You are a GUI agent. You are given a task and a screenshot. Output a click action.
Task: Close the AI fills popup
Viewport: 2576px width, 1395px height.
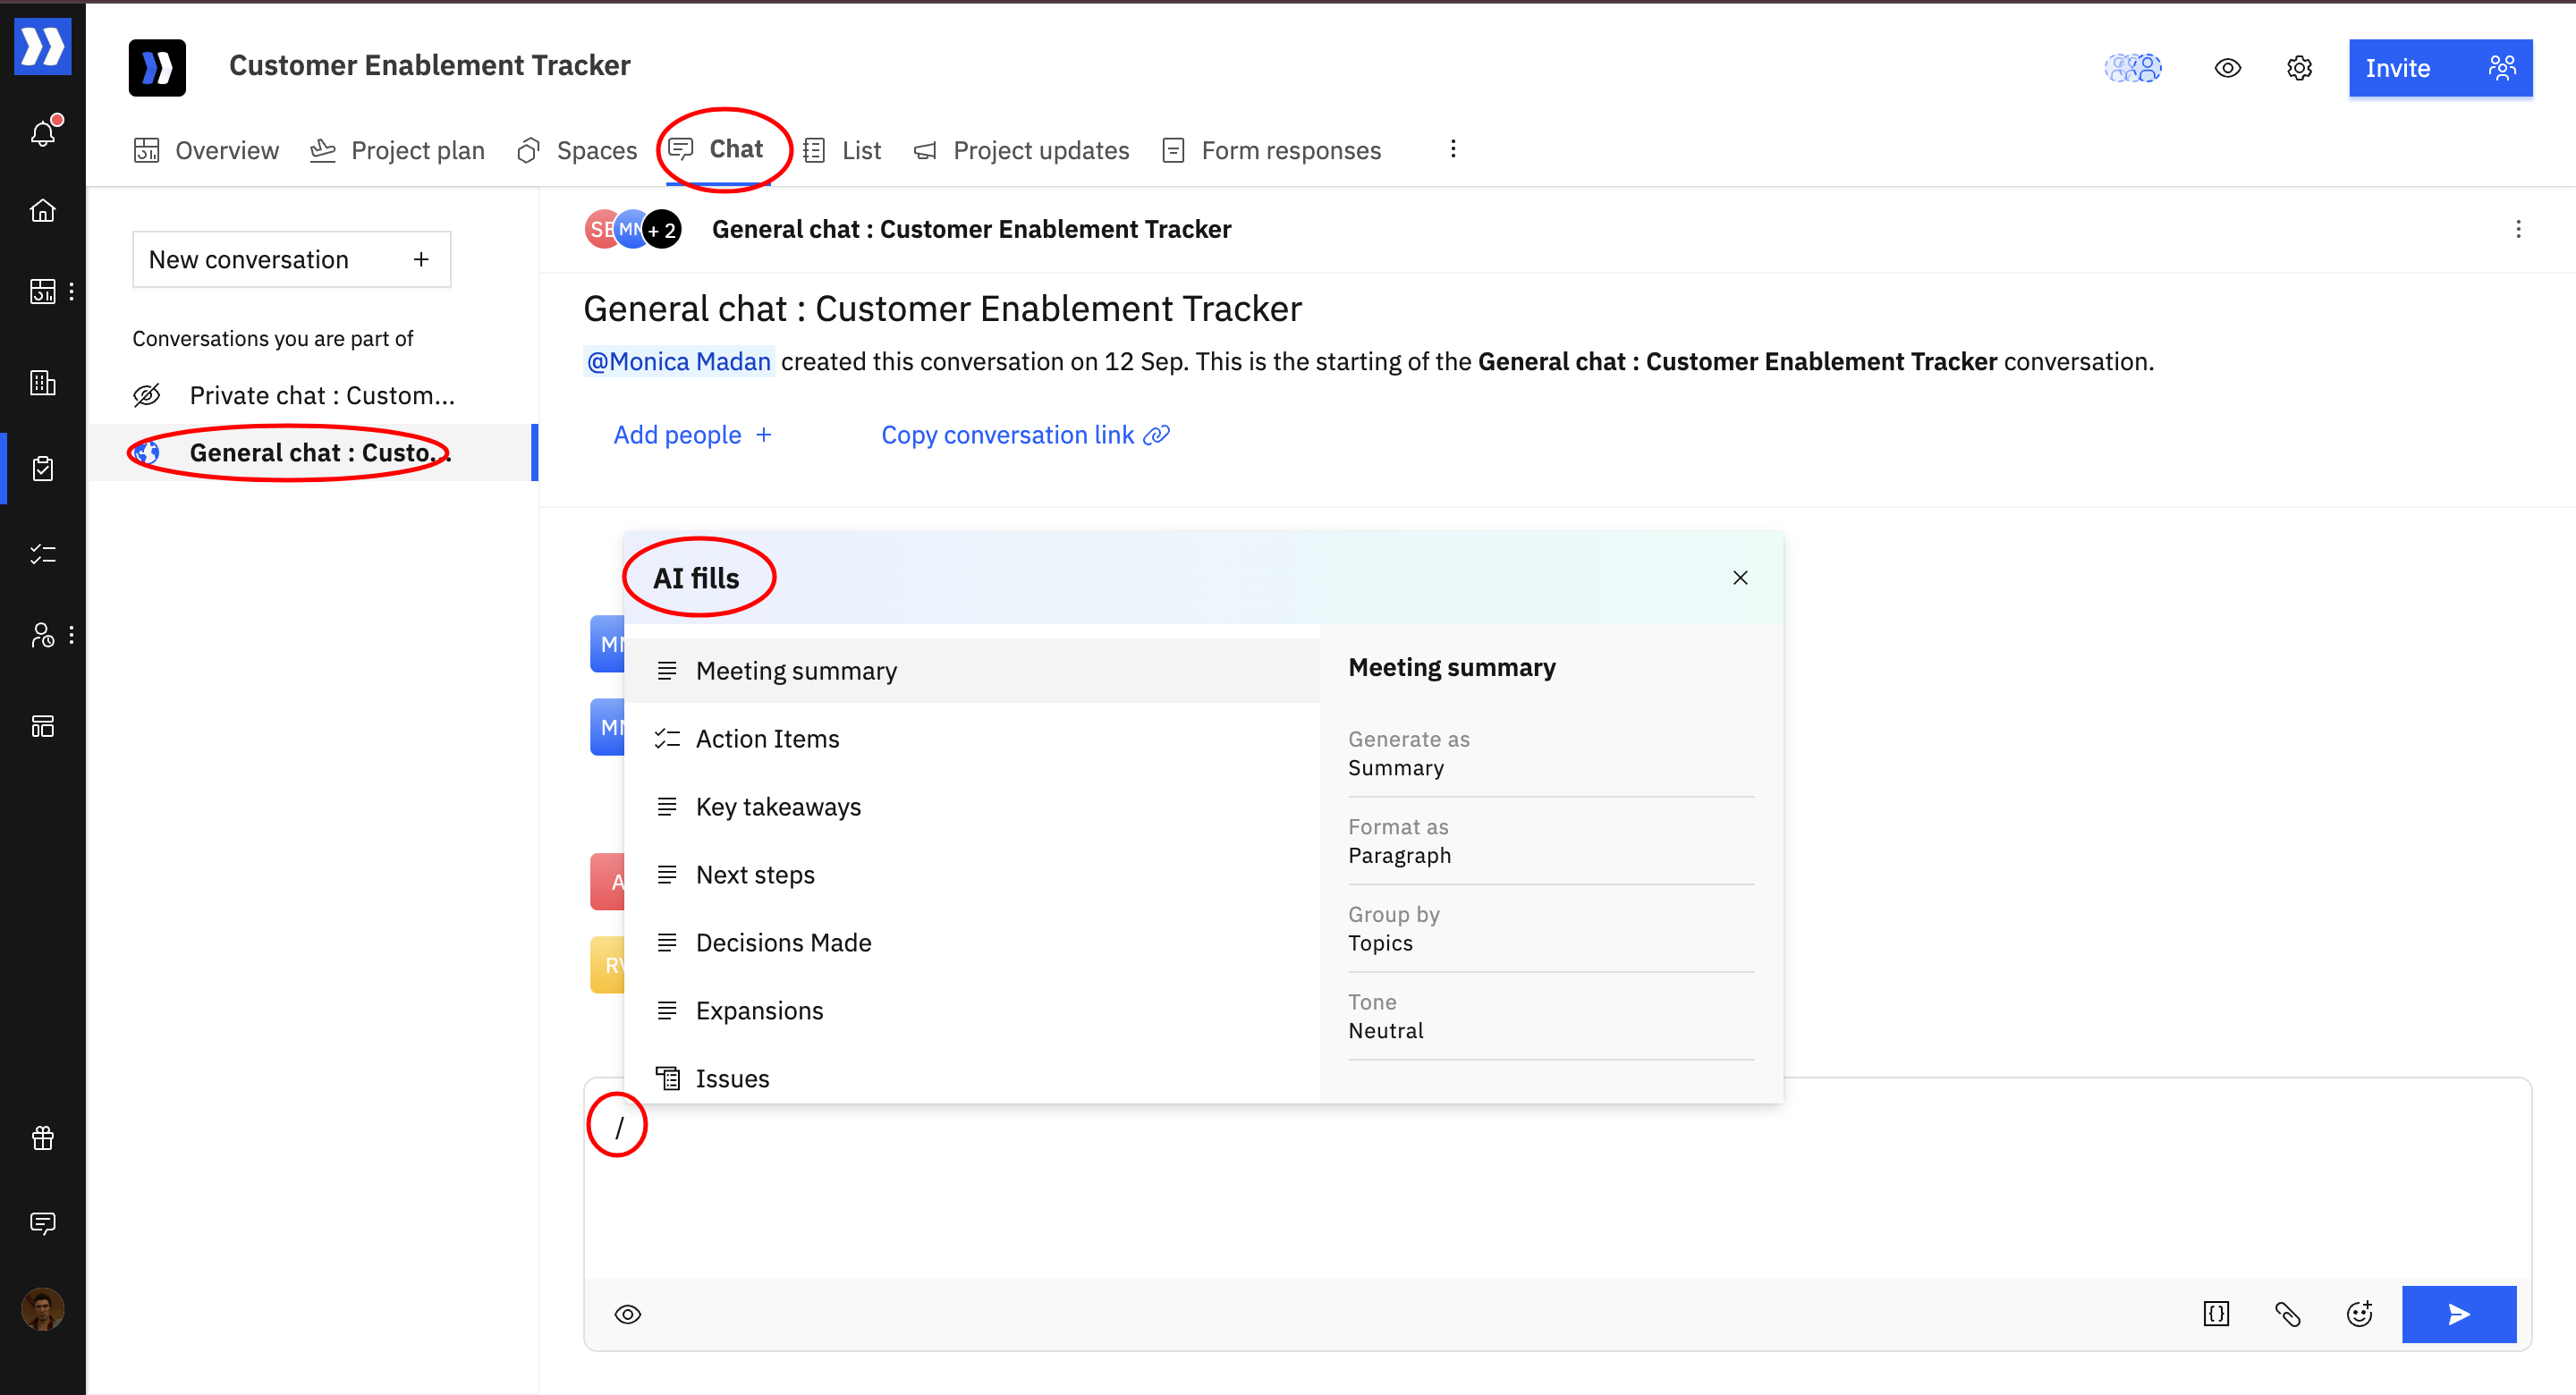coord(1740,578)
